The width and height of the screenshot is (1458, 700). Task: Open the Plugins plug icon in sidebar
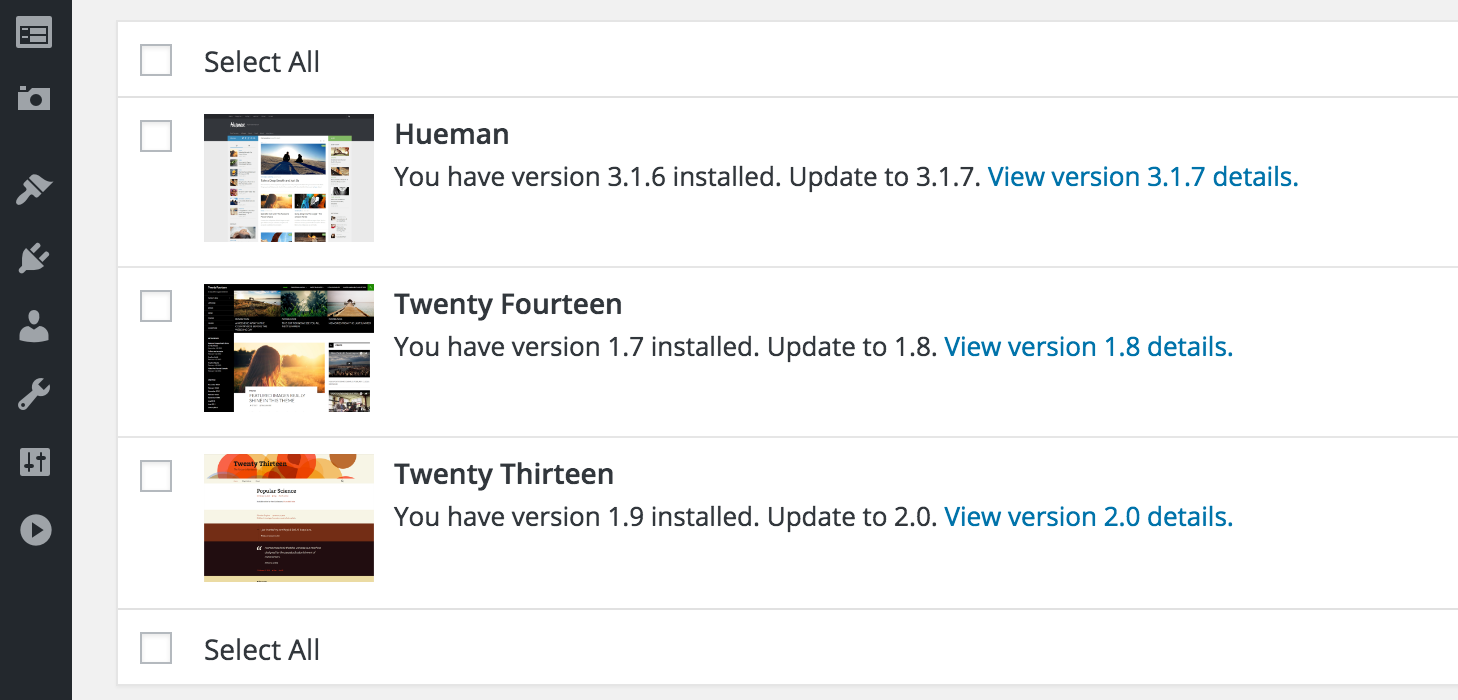pyautogui.click(x=34, y=258)
